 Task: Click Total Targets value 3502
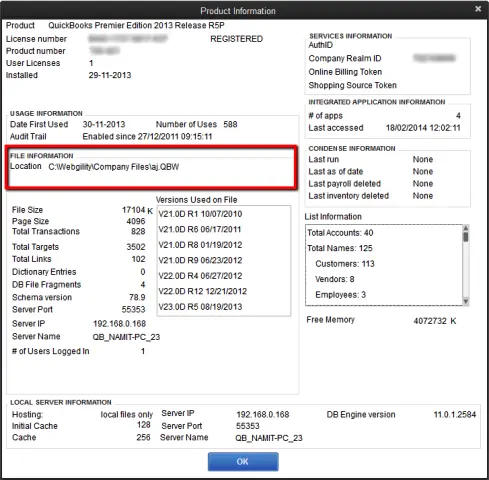click(136, 247)
